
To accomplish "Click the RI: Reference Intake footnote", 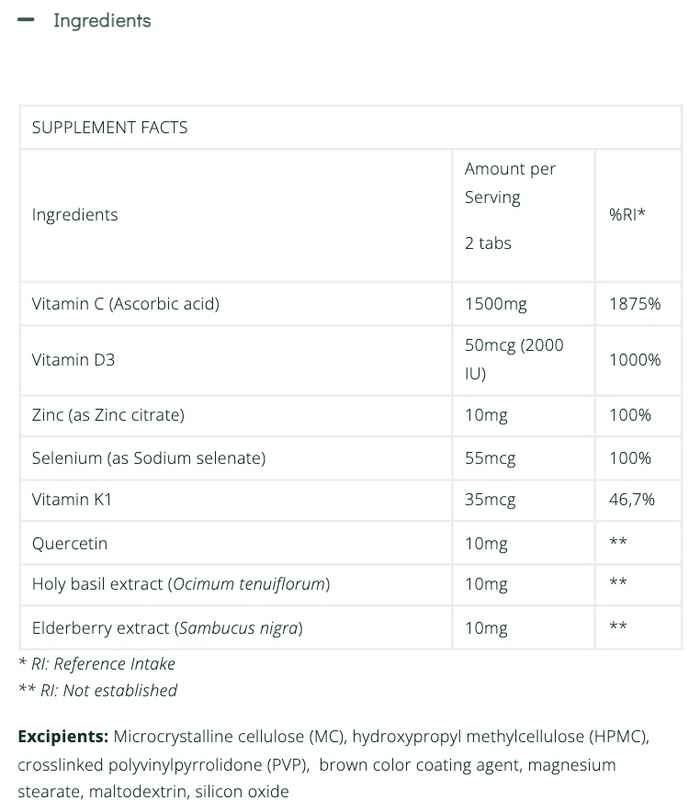I will coord(97,664).
